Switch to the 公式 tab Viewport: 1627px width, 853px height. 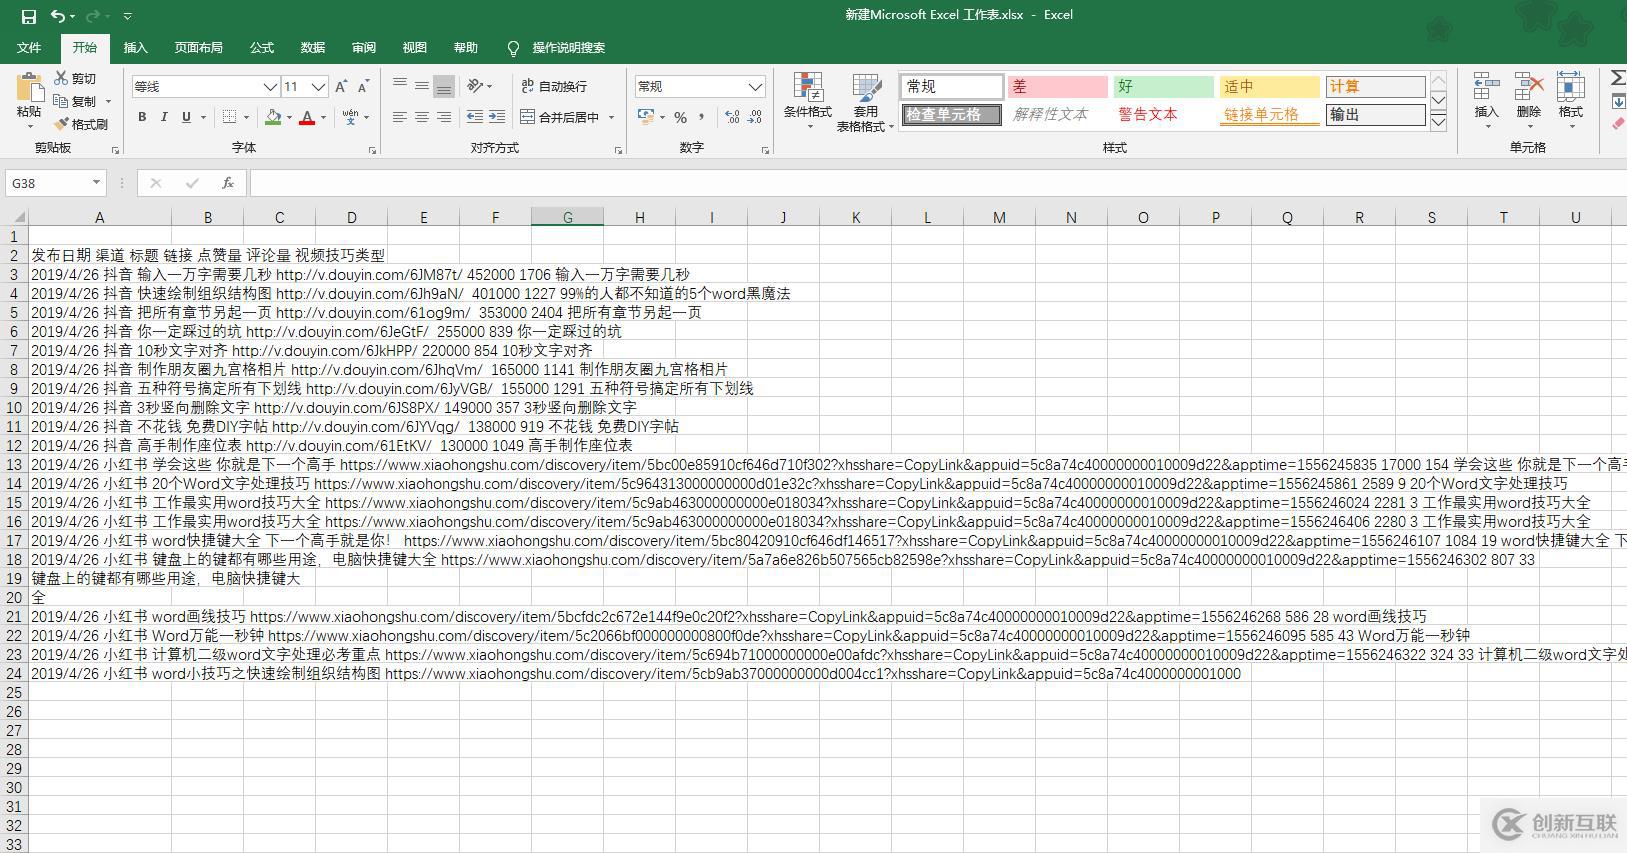[262, 48]
